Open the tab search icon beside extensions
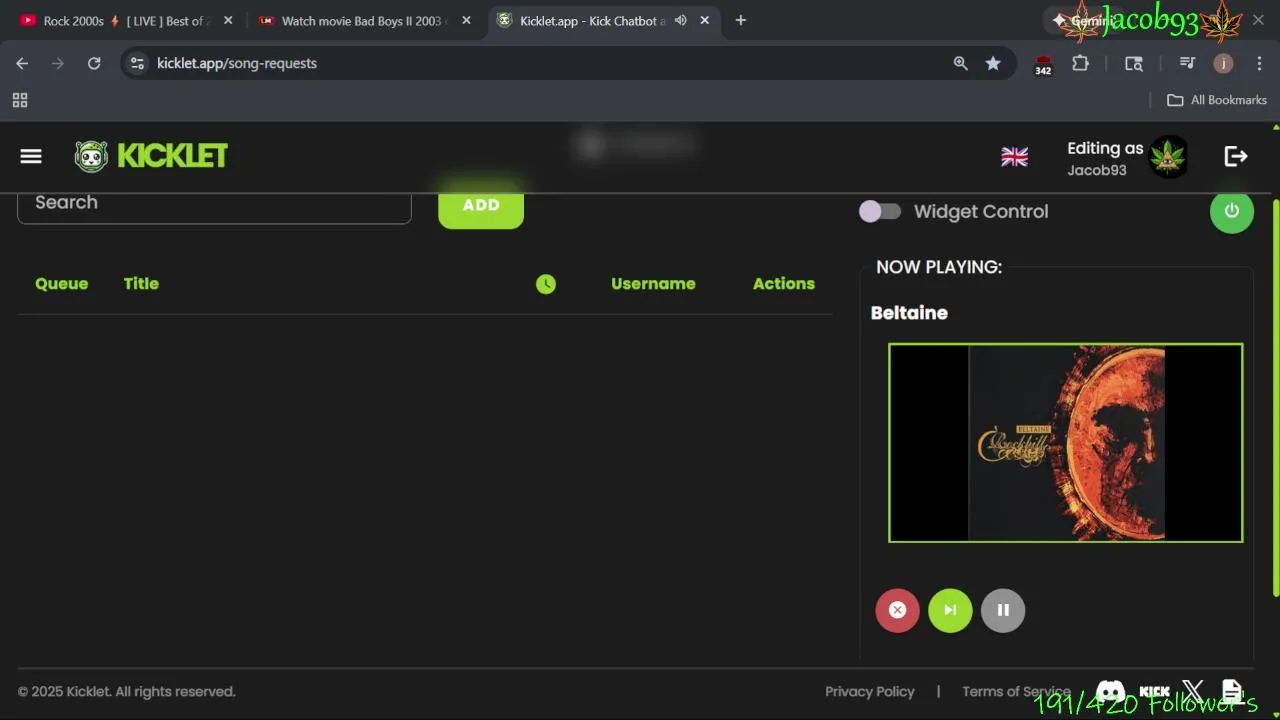The image size is (1280, 720). click(1134, 63)
